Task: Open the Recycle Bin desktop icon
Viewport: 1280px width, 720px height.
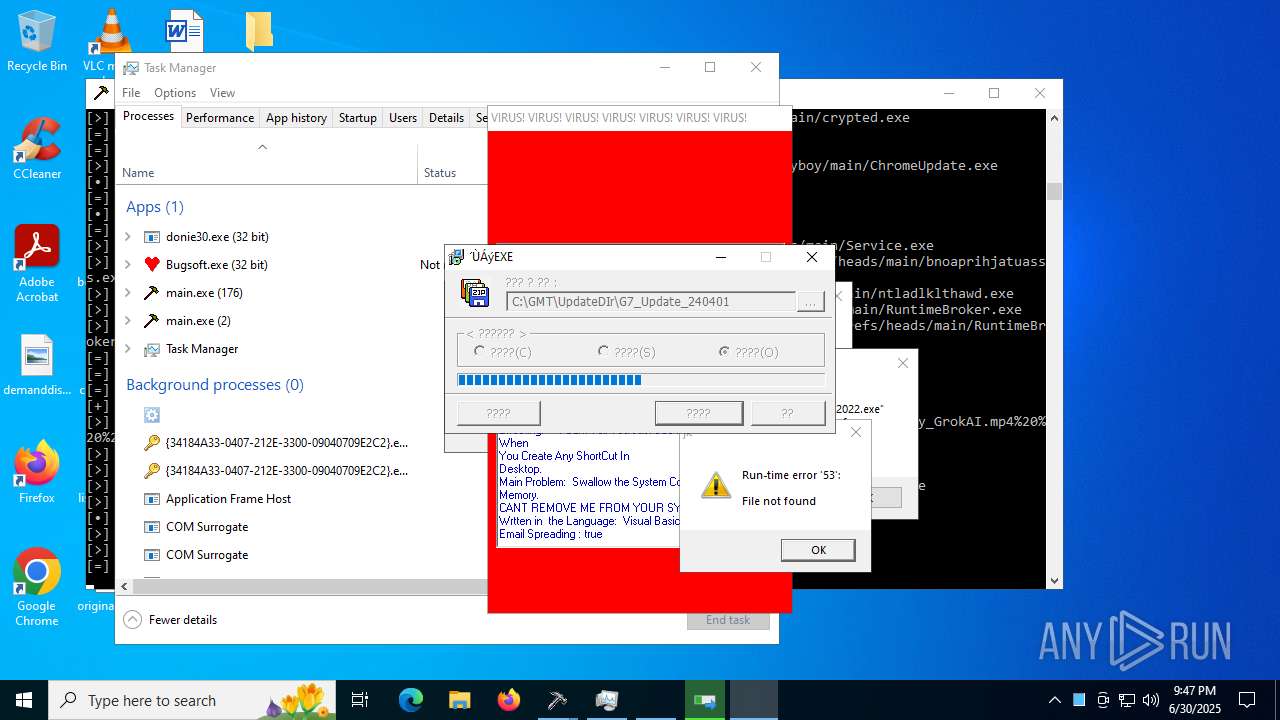Action: (x=37, y=42)
